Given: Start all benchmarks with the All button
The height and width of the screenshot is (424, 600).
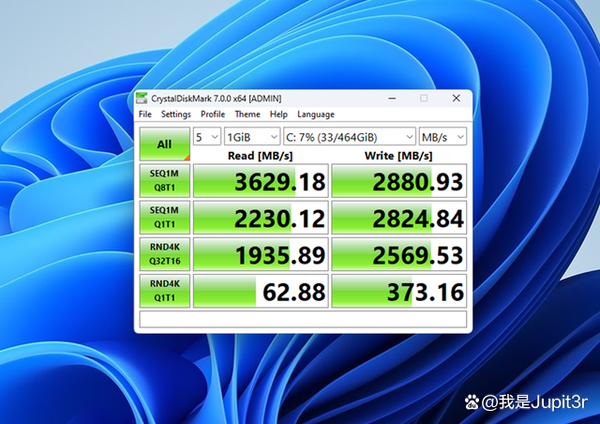Looking at the screenshot, I should coord(164,144).
